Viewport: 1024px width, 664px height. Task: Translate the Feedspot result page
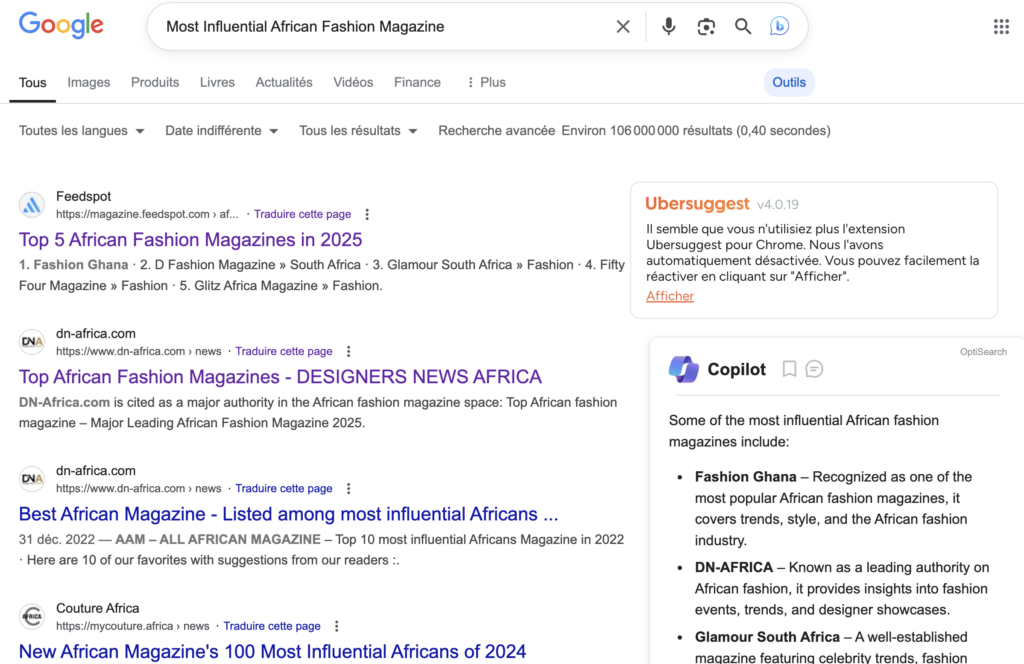click(x=302, y=214)
